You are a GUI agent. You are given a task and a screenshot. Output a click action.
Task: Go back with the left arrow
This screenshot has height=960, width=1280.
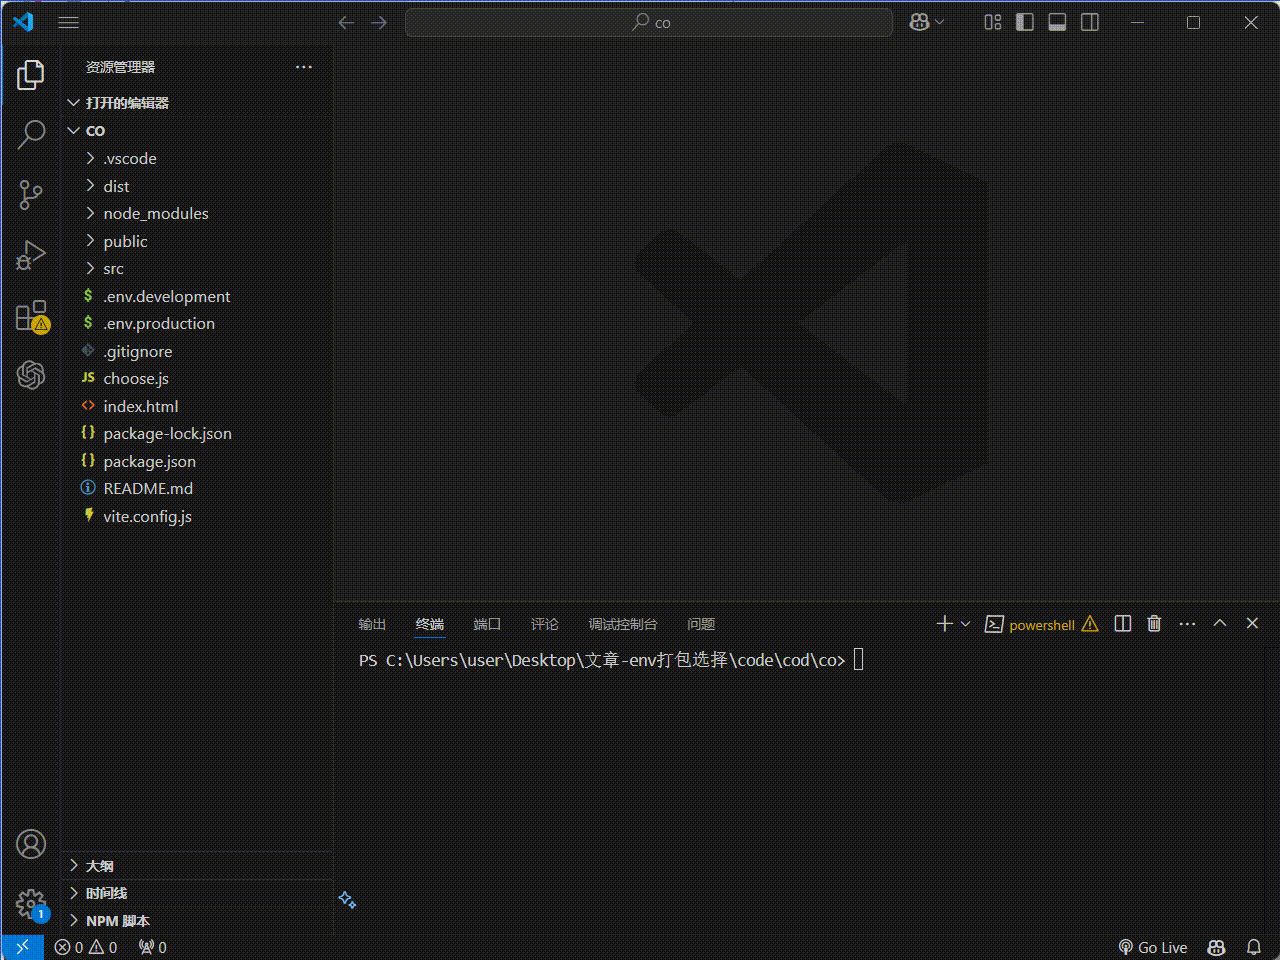tap(346, 22)
